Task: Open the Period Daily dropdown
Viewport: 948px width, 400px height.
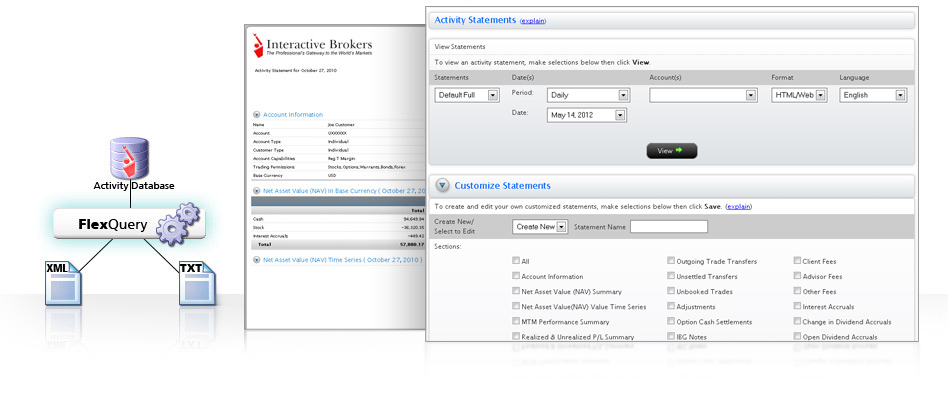Action: point(588,95)
